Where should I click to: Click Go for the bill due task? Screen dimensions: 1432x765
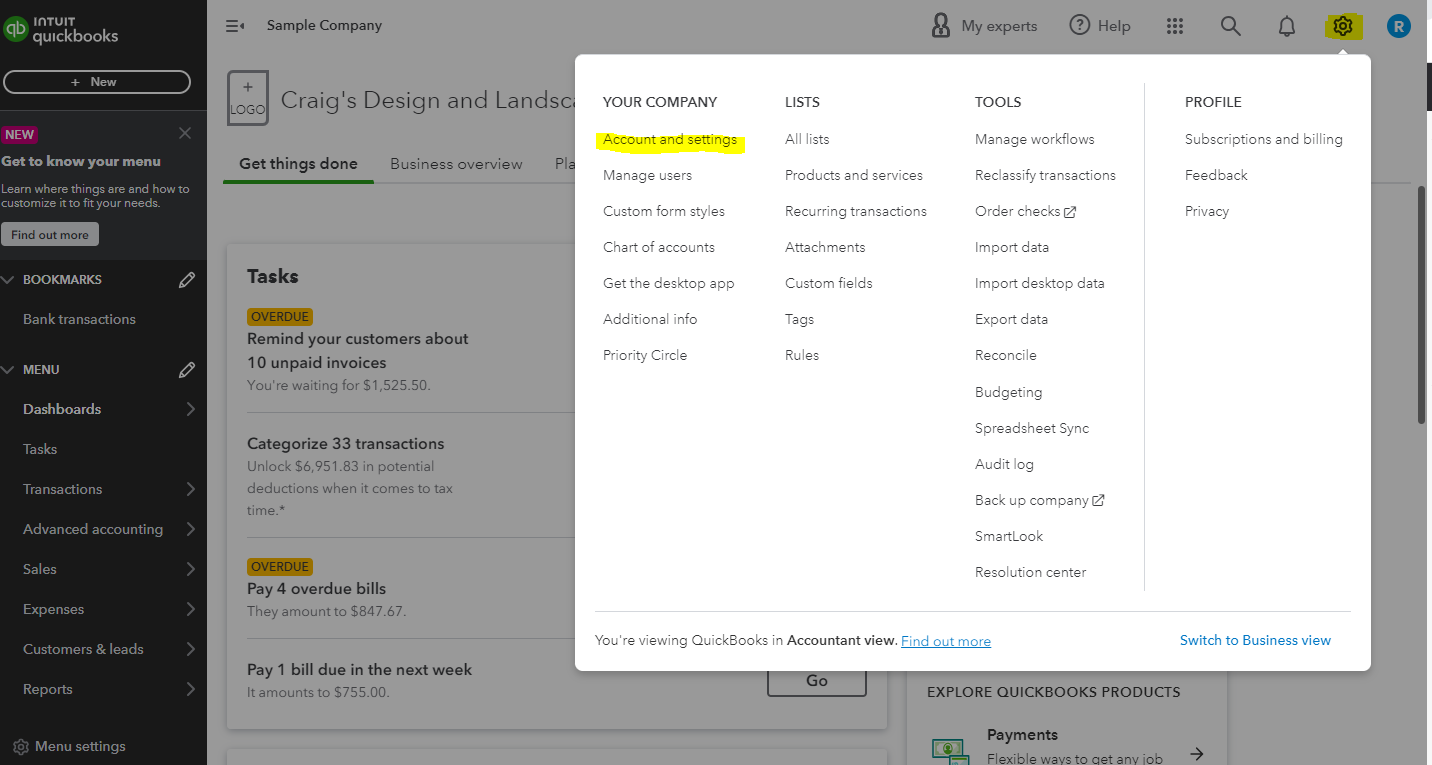click(x=817, y=680)
